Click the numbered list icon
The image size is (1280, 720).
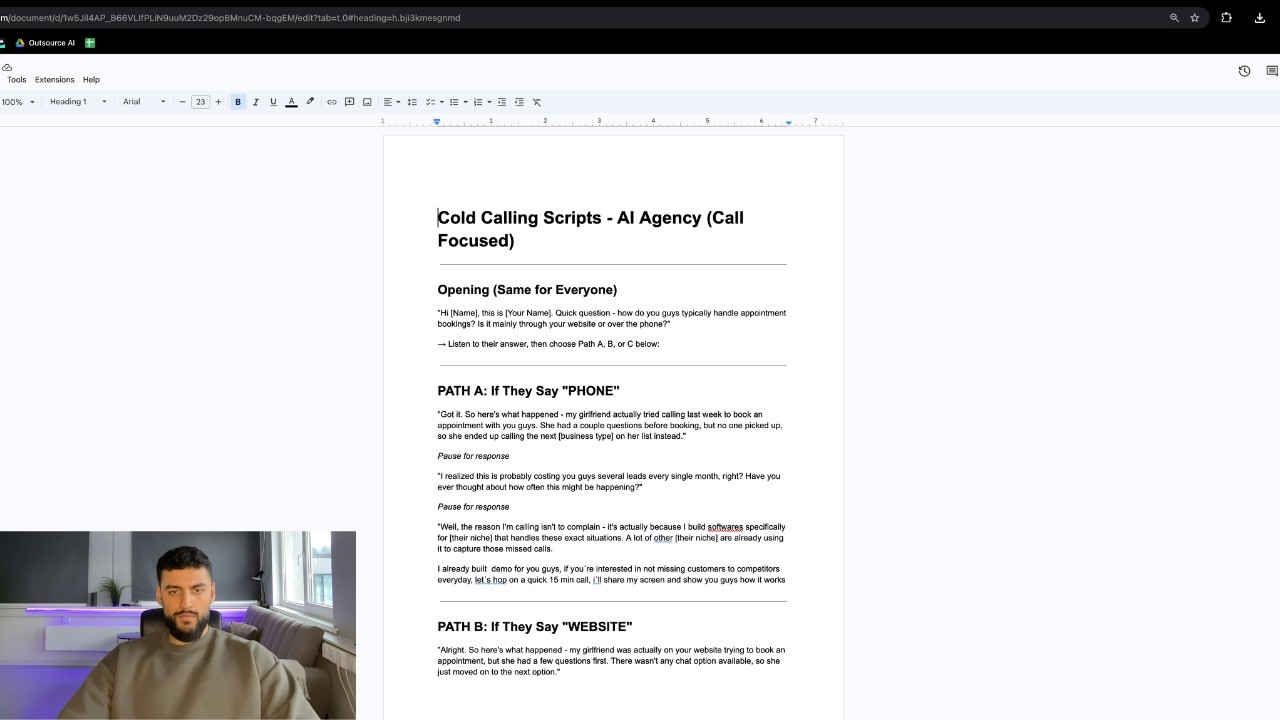478,102
